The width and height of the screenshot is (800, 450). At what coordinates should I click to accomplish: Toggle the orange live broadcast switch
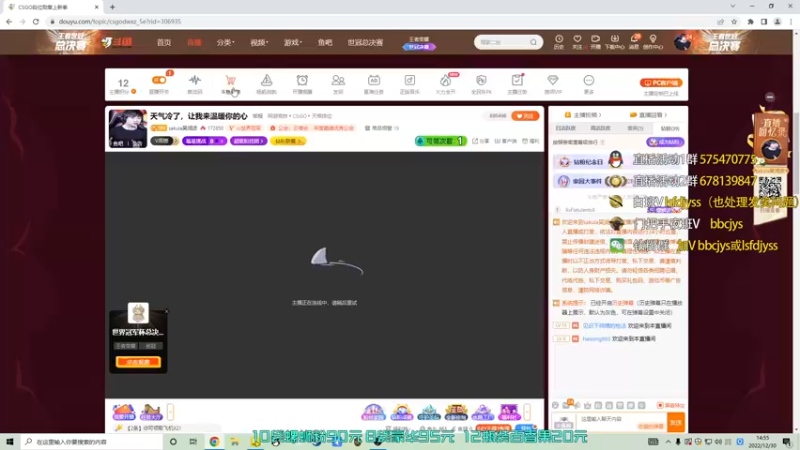159,81
